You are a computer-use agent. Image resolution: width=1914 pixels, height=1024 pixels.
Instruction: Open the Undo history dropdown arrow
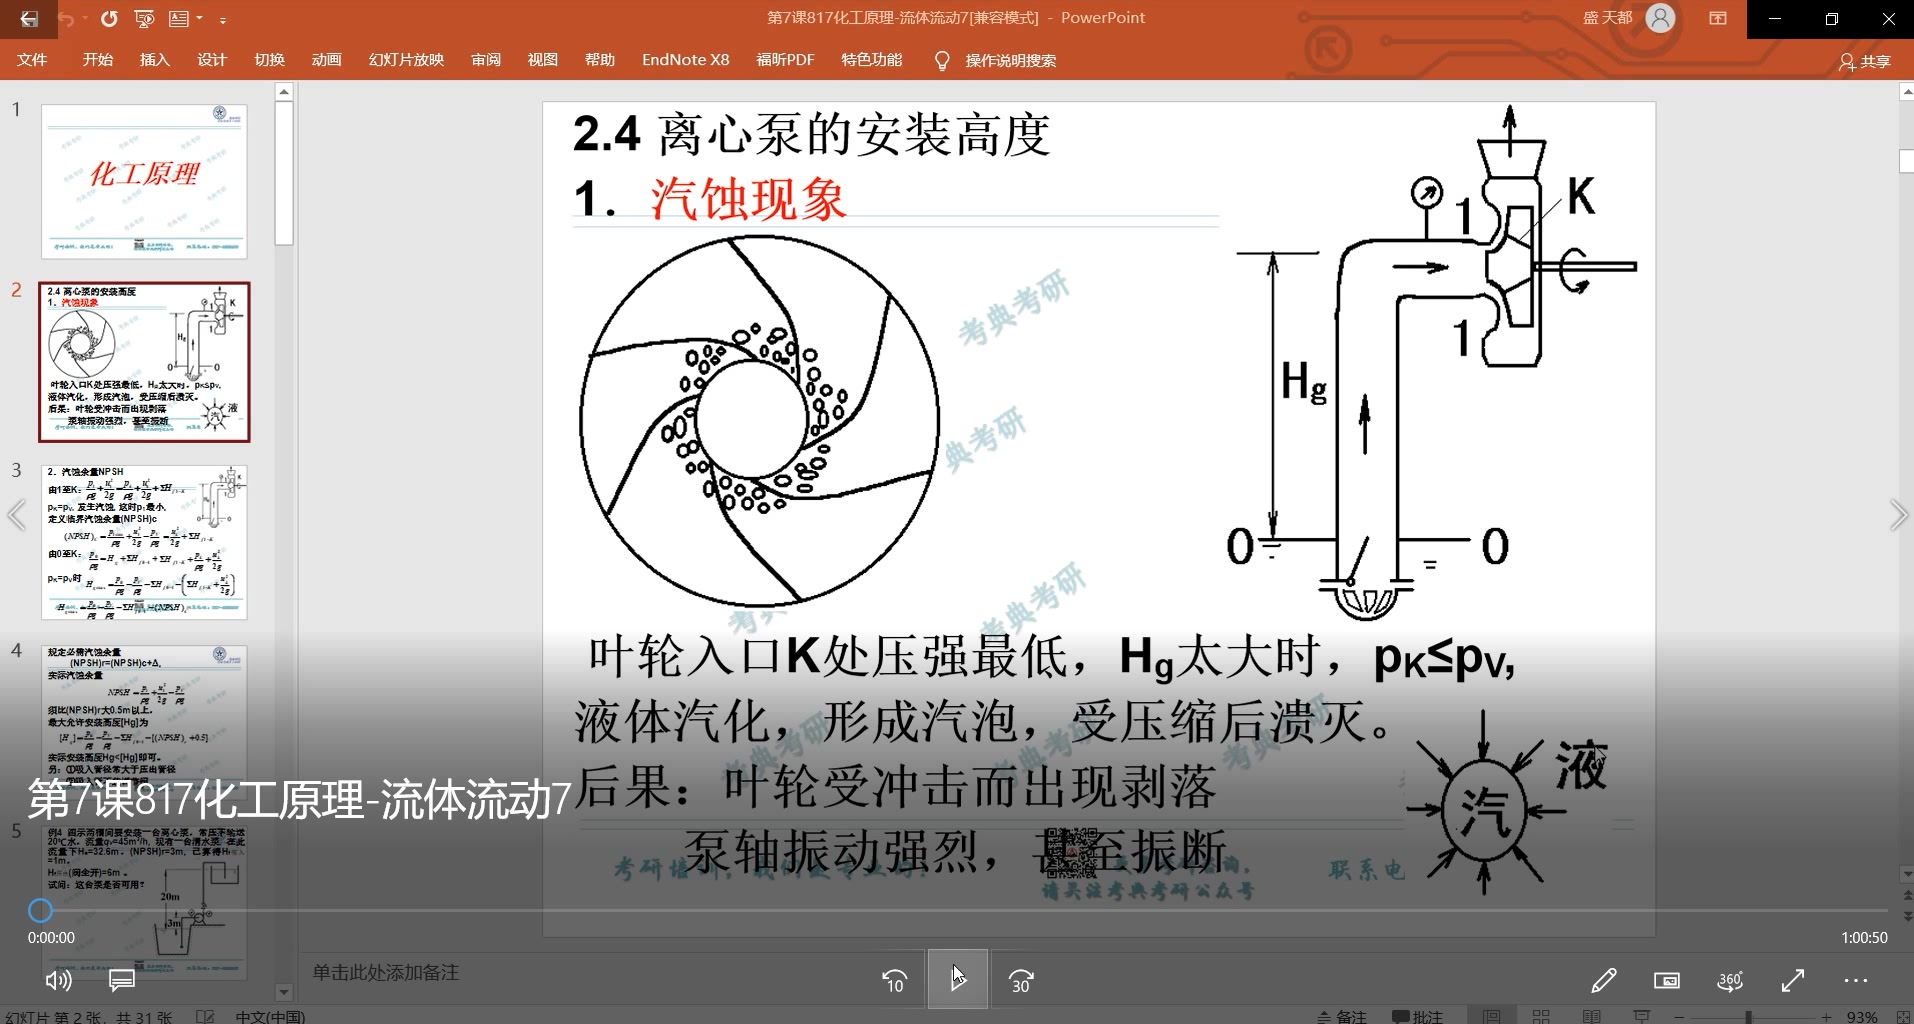(84, 19)
